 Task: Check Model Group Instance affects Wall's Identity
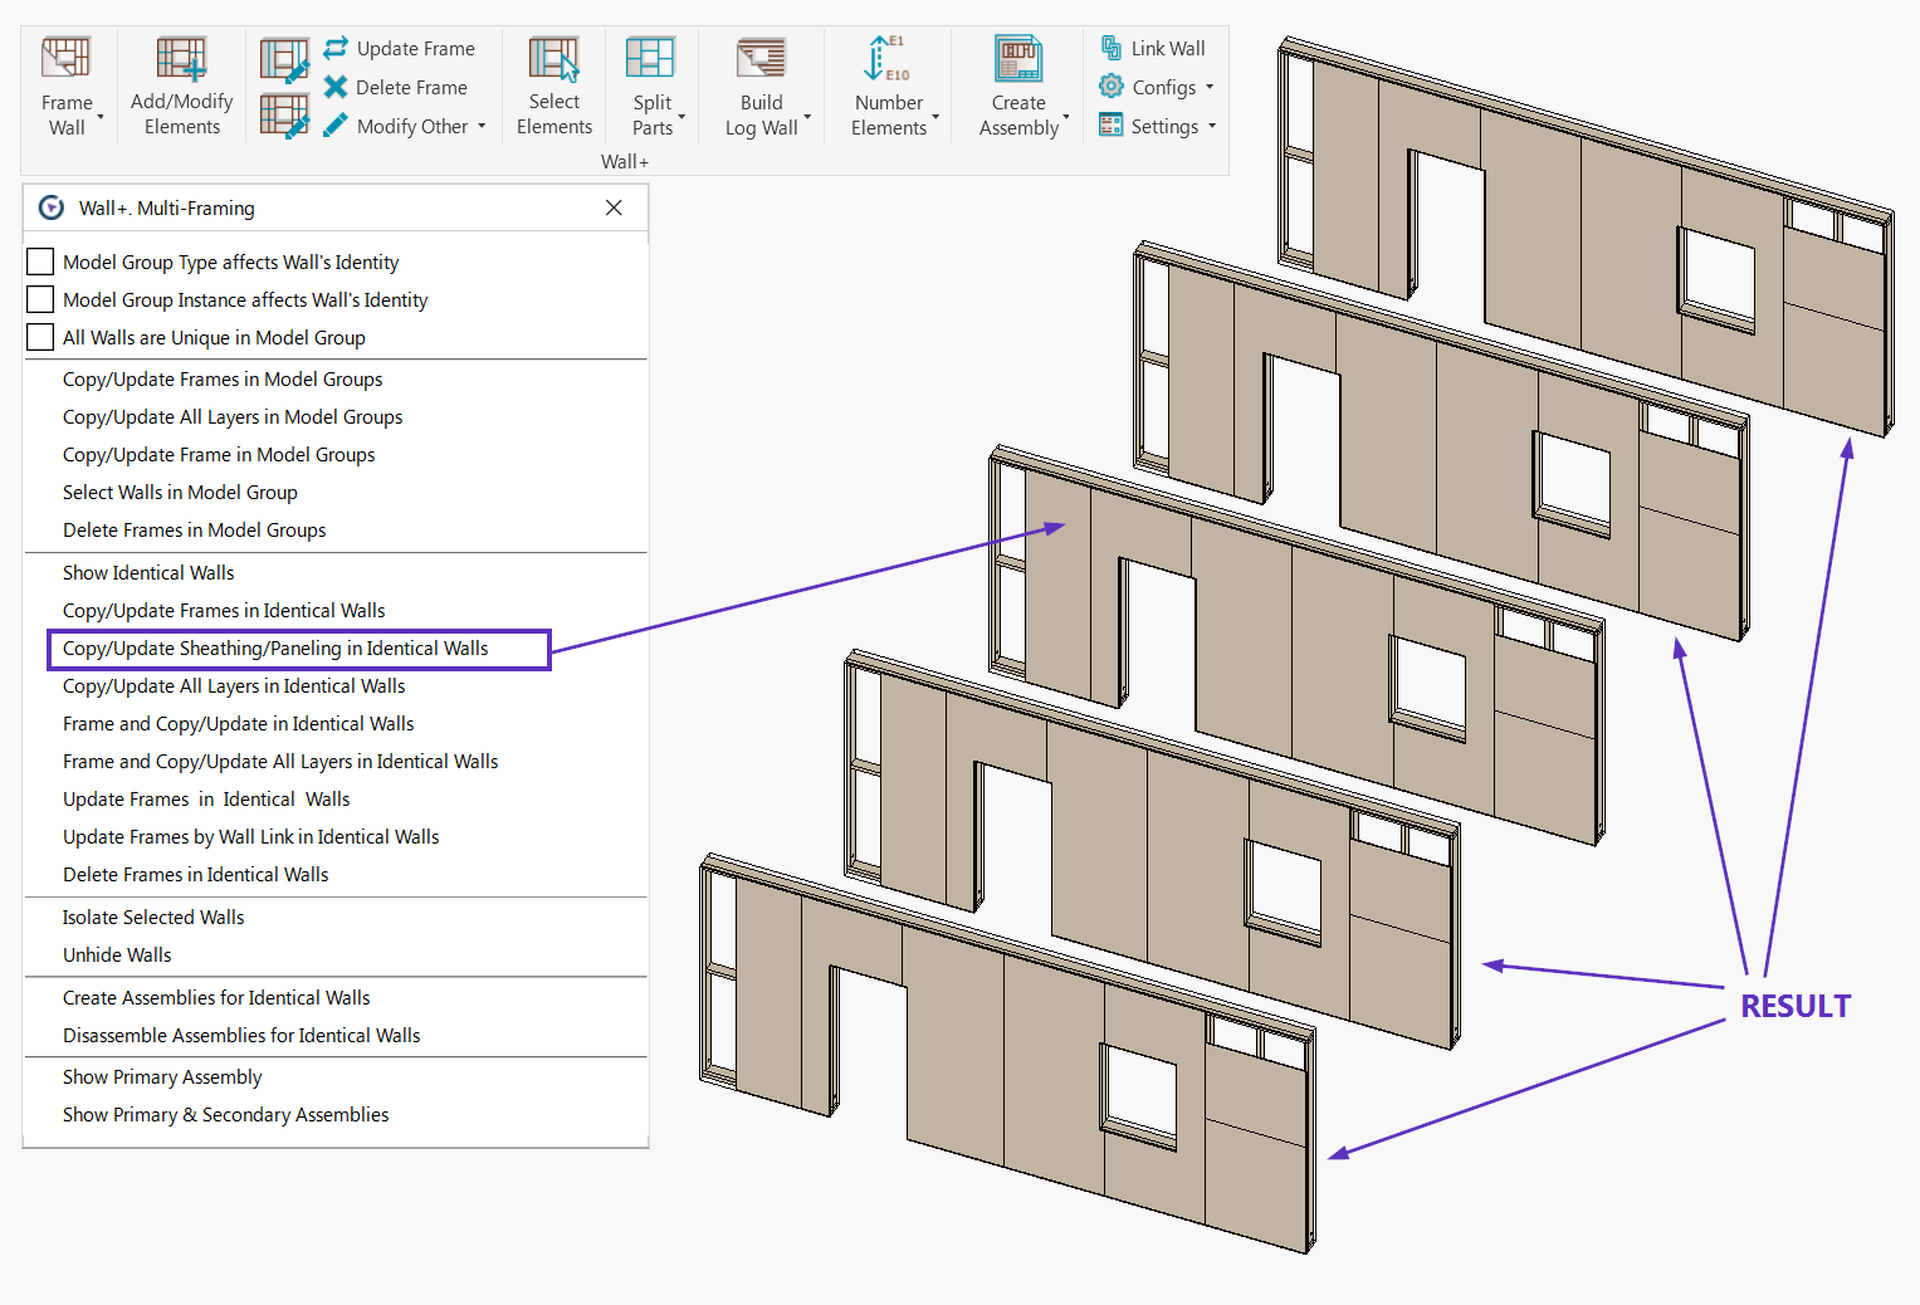40,299
